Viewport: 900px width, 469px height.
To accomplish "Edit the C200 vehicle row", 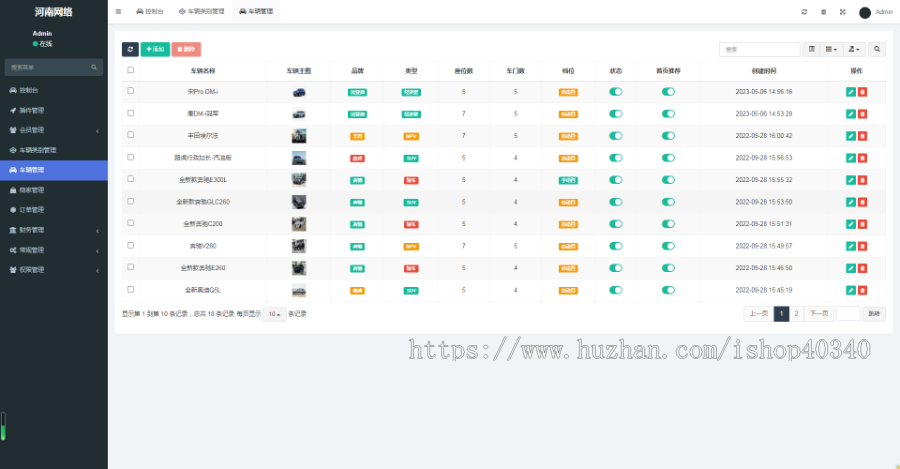I will click(851, 224).
